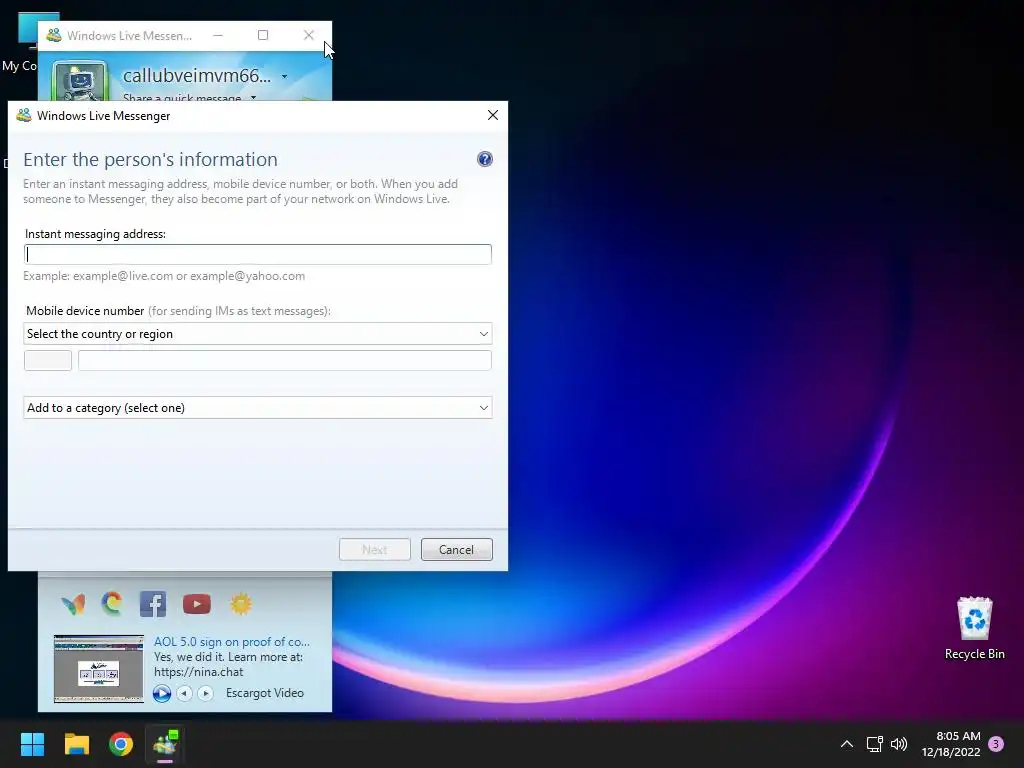
Task: Click the callubveimvm66 display name
Action: click(x=197, y=76)
